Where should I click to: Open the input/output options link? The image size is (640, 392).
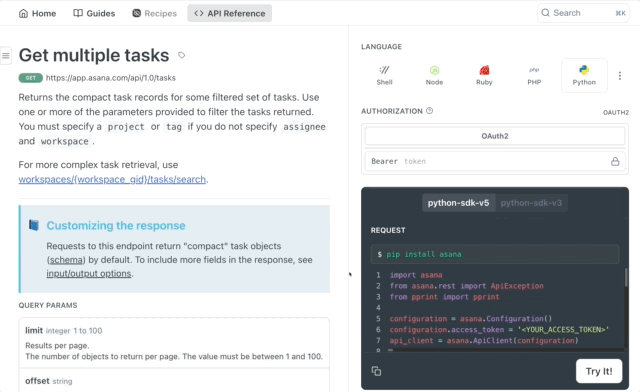click(89, 273)
